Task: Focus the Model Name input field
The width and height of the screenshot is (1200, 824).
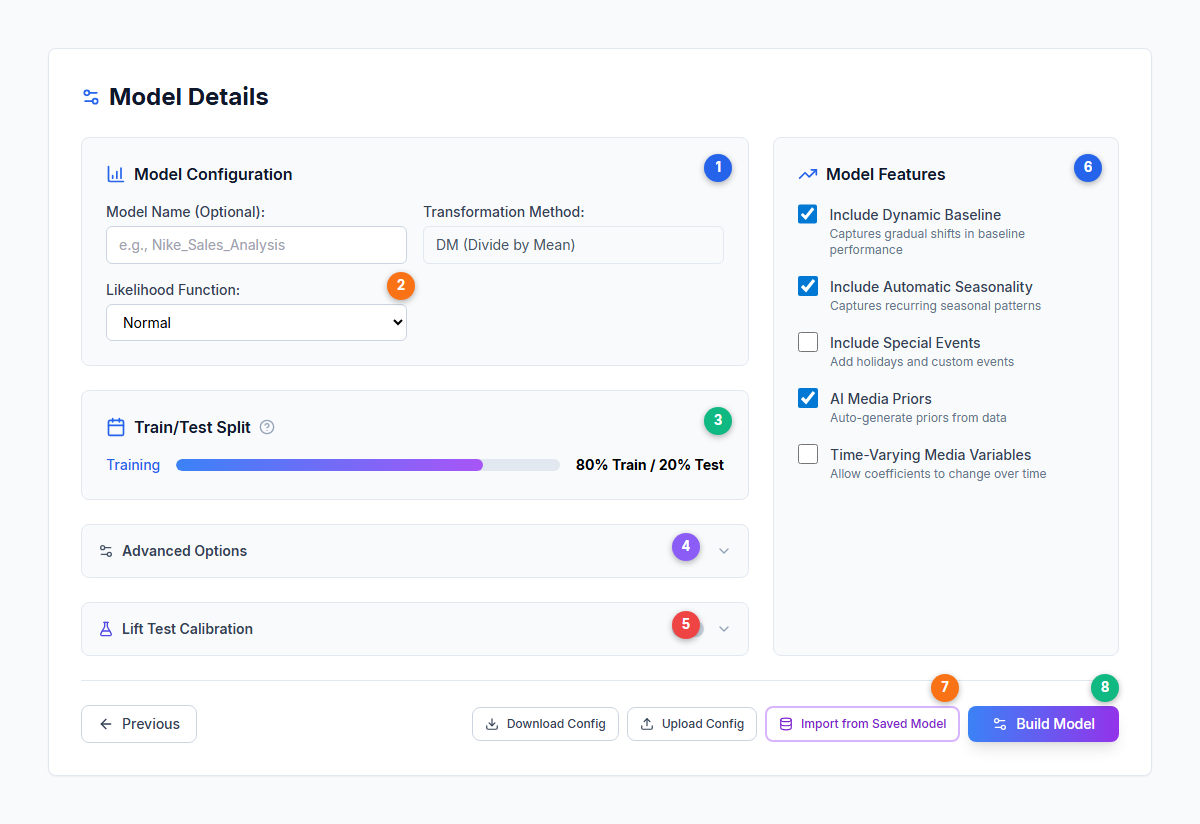Action: click(256, 245)
